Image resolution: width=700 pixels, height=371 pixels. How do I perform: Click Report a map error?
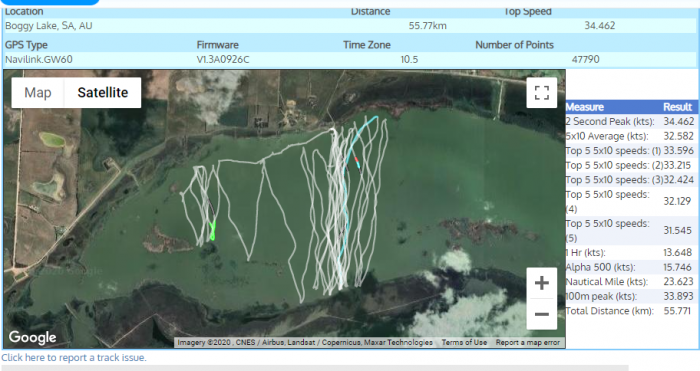coord(528,342)
